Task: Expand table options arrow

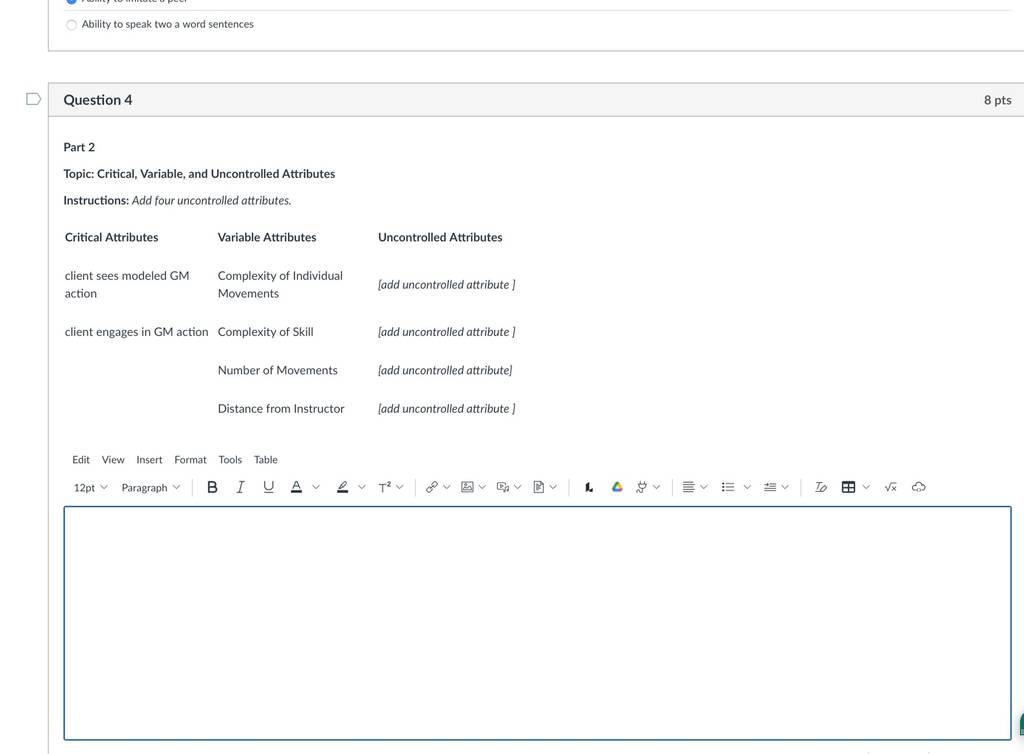Action: [866, 487]
